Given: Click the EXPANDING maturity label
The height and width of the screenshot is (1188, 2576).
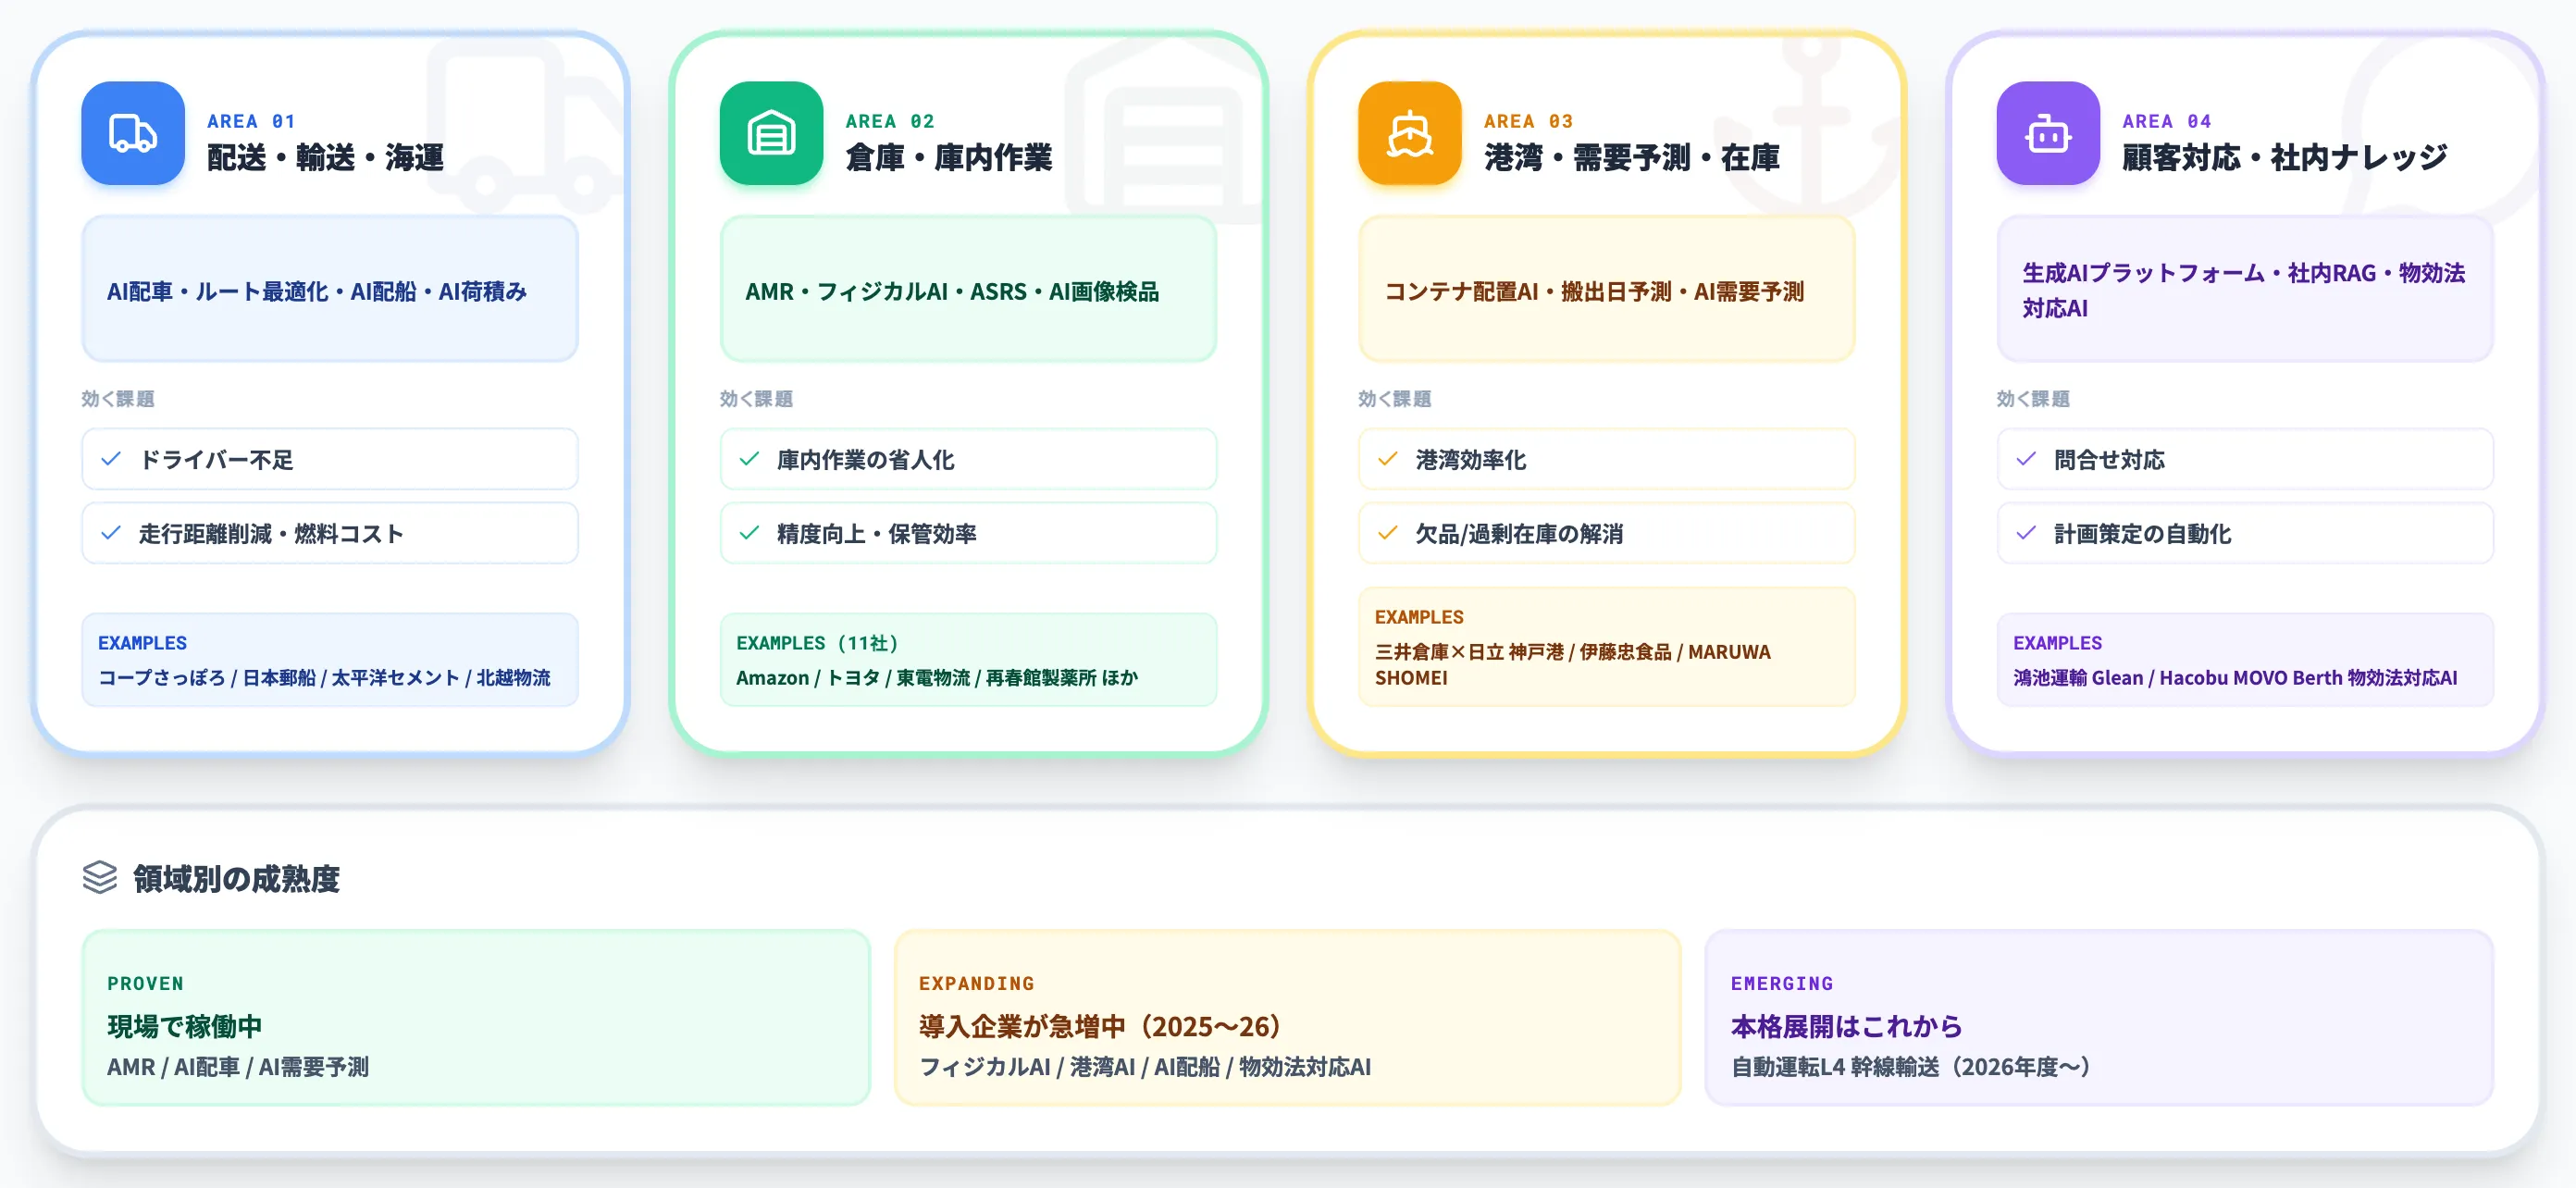Looking at the screenshot, I should (x=976, y=983).
